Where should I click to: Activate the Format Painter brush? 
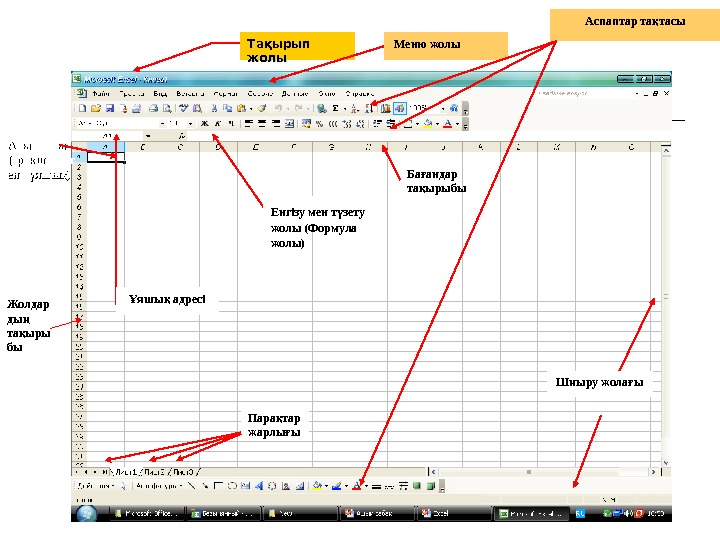(x=262, y=108)
